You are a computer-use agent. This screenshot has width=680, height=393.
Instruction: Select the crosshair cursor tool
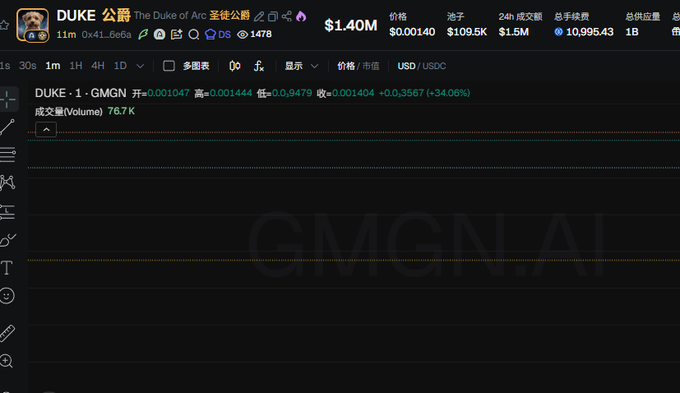[7, 99]
